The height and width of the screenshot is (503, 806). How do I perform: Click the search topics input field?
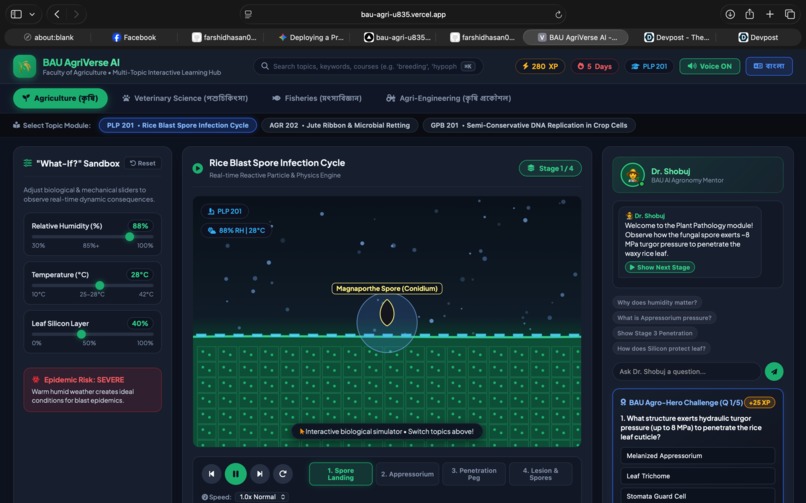[367, 66]
